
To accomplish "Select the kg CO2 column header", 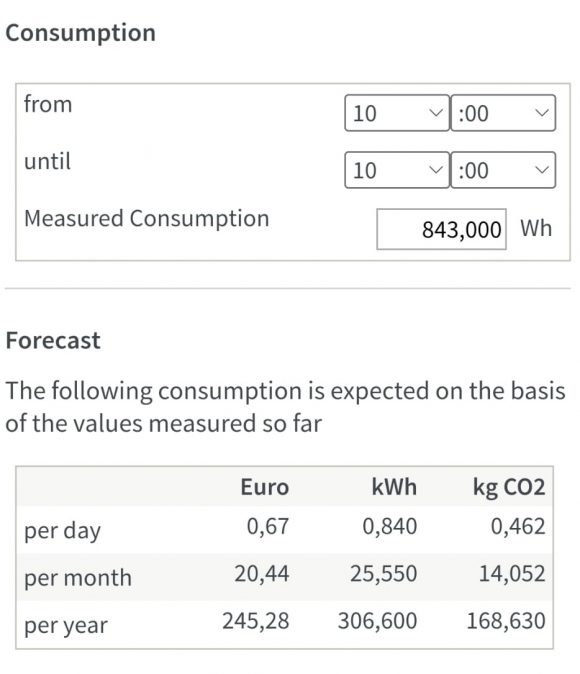I will (x=509, y=487).
